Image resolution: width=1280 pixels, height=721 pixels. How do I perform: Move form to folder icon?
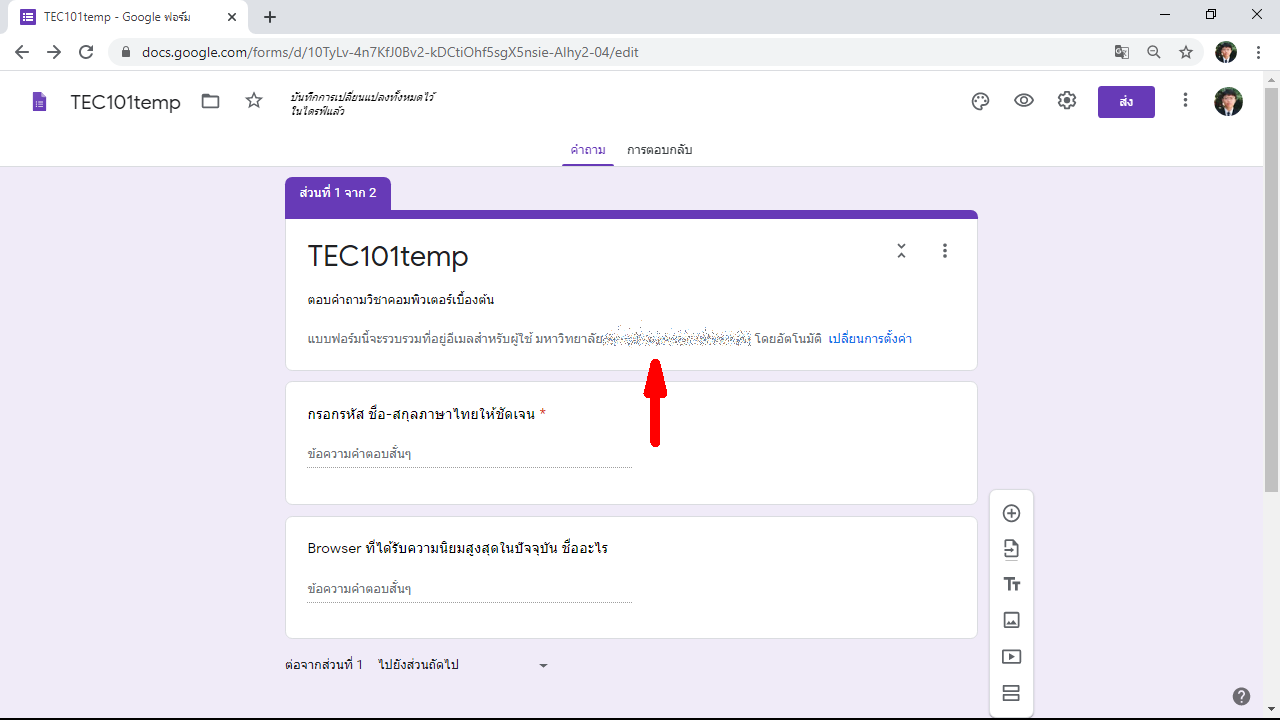[x=210, y=101]
